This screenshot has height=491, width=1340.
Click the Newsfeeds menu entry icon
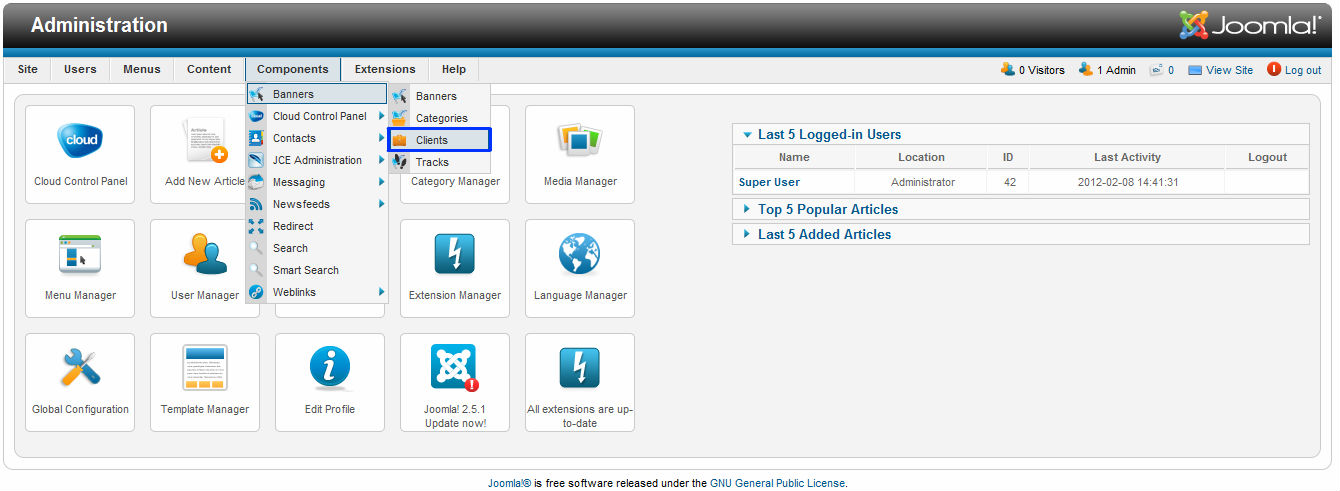[x=256, y=204]
